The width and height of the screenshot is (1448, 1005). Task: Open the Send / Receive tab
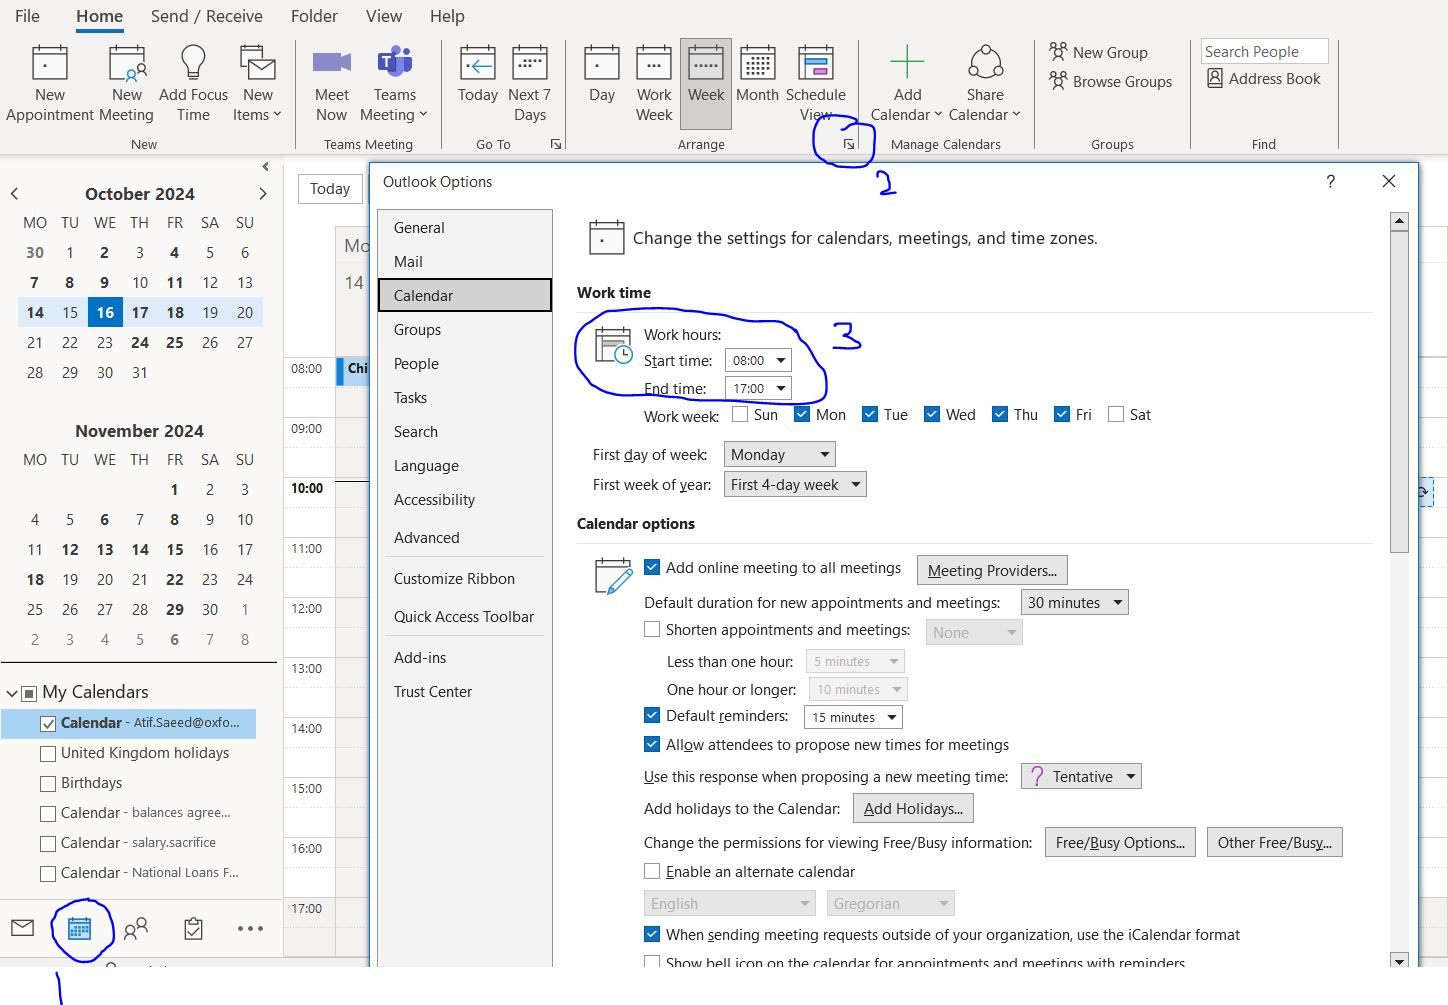(206, 16)
